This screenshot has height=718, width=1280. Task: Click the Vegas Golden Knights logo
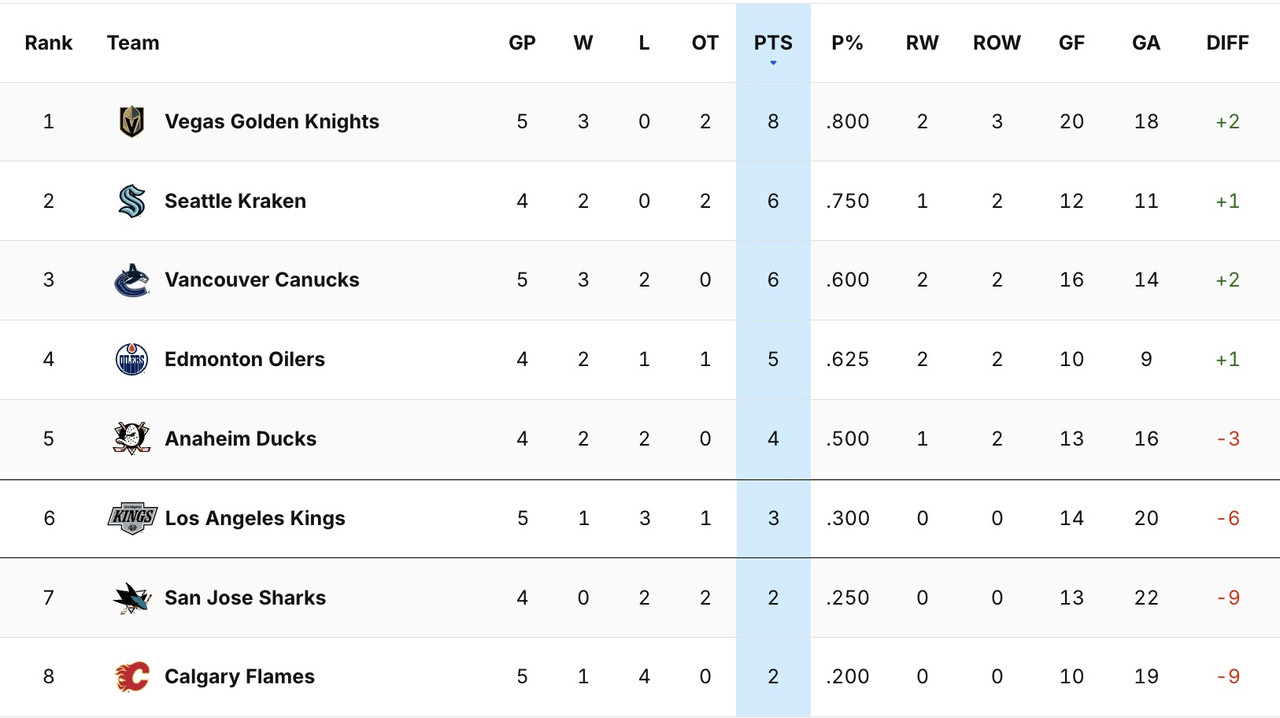(x=131, y=122)
